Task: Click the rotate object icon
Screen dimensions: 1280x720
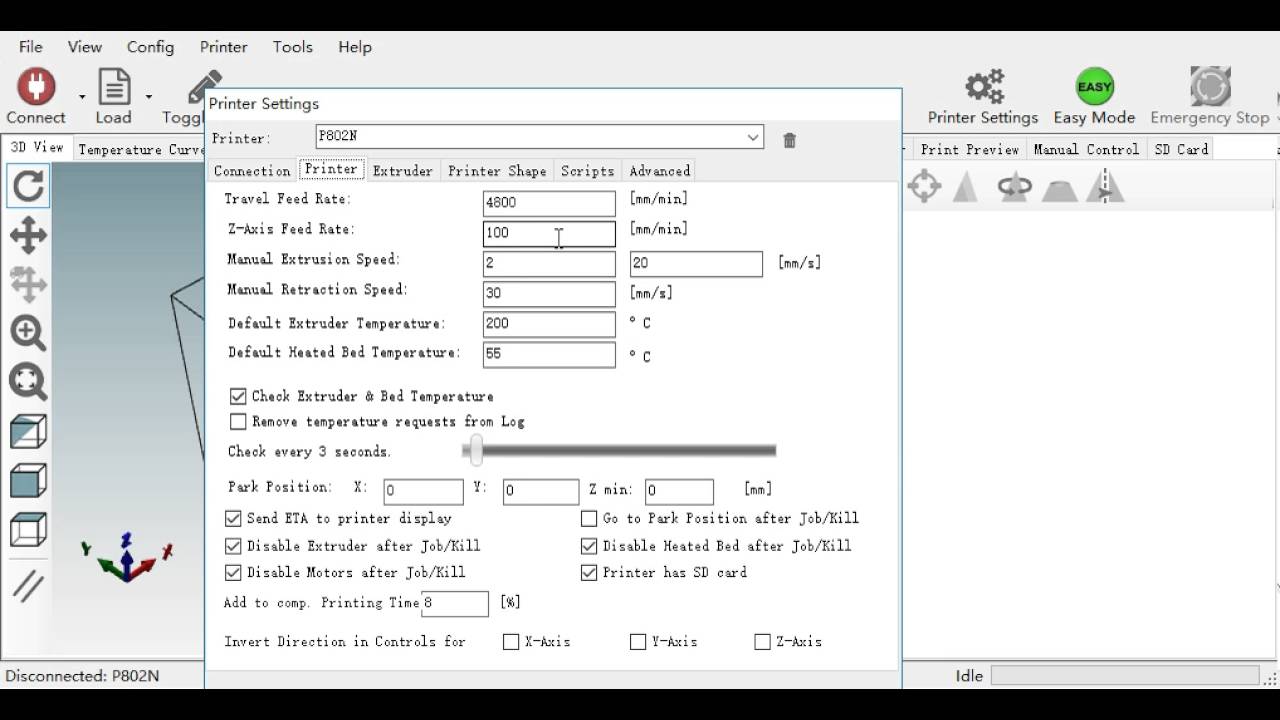Action: click(x=1014, y=186)
